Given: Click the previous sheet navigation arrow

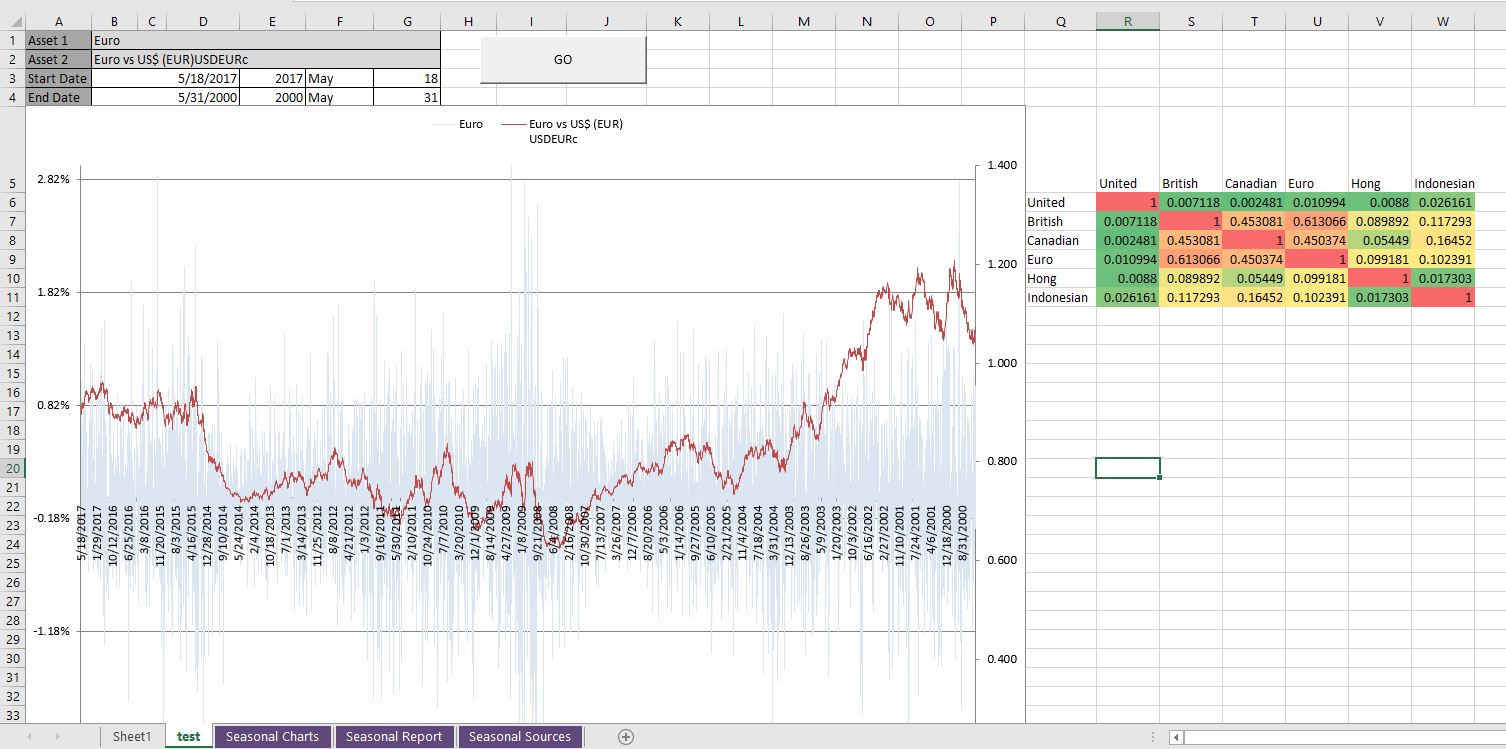Looking at the screenshot, I should tap(29, 737).
